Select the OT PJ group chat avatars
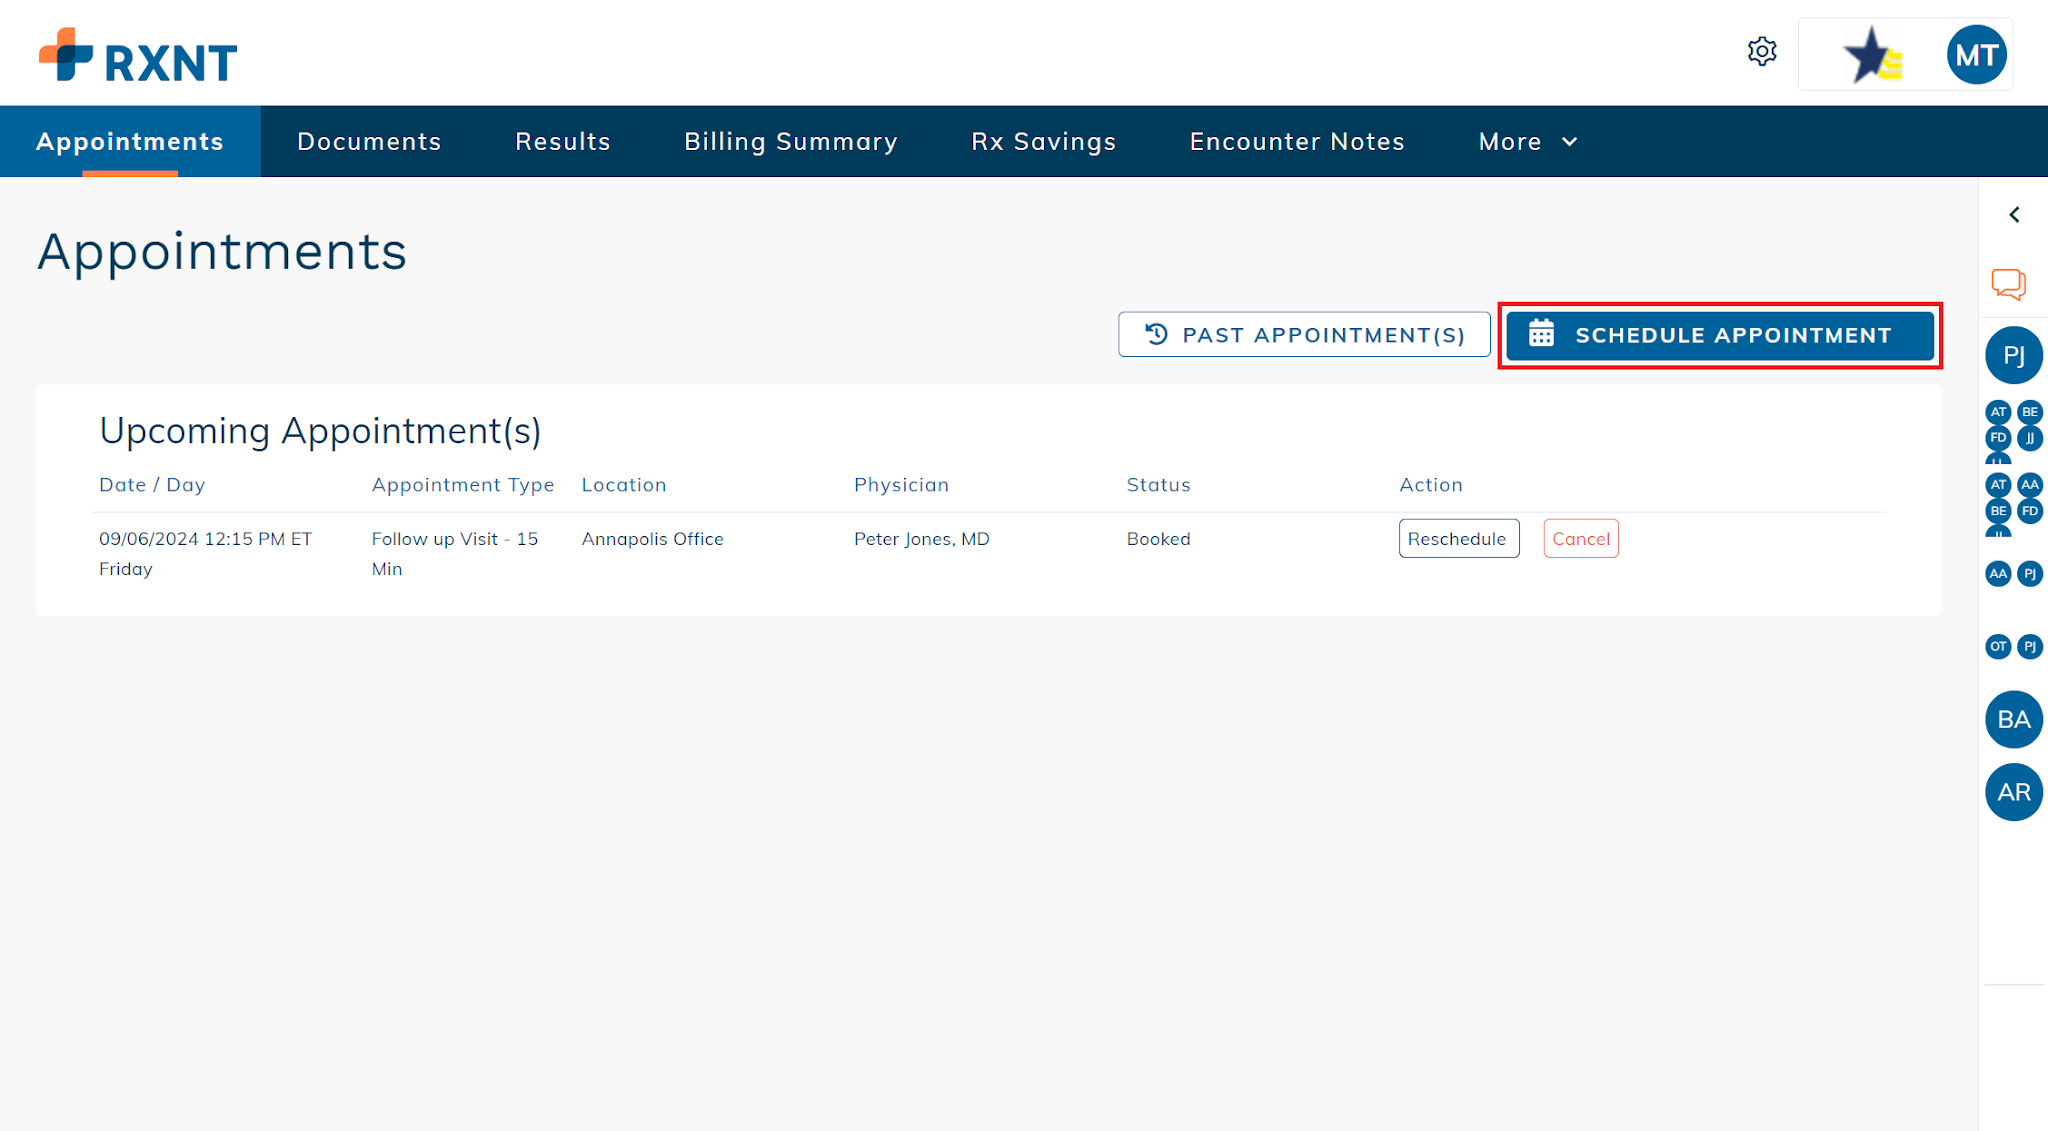This screenshot has height=1131, width=2048. pos(2013,646)
